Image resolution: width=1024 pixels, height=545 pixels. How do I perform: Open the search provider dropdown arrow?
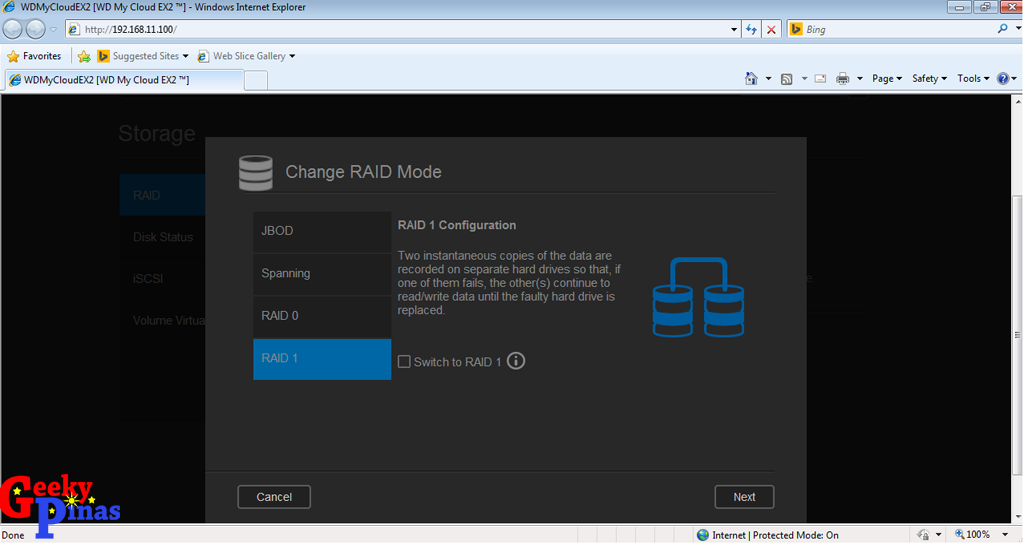point(1017,29)
